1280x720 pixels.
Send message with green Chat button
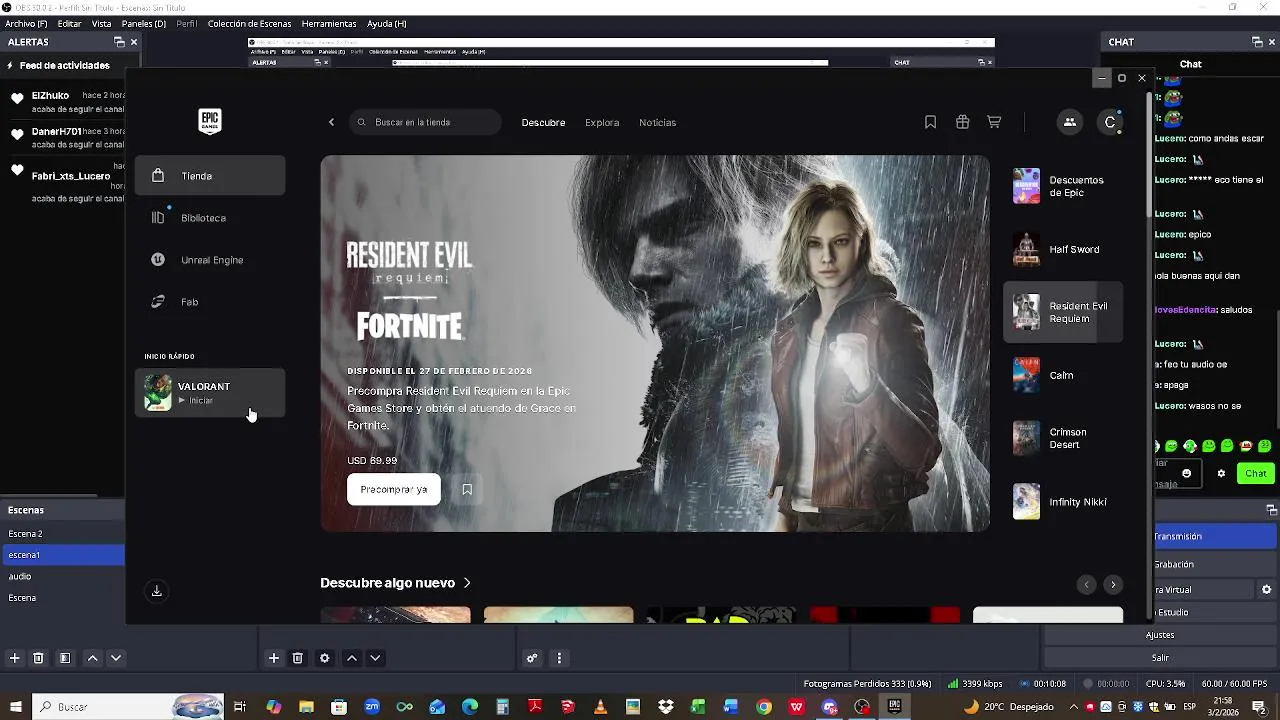(1256, 473)
